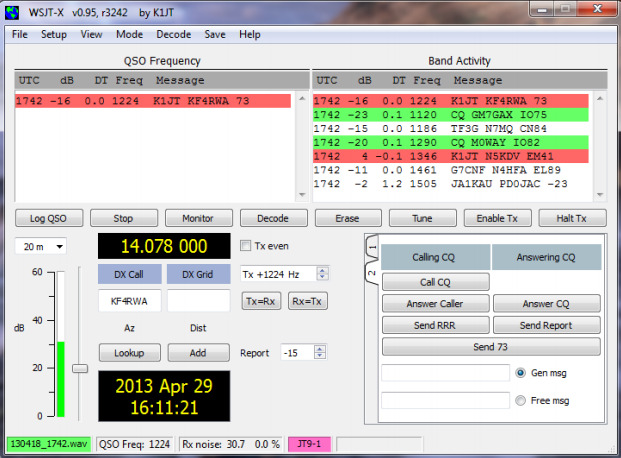The image size is (621, 458).
Task: Click the WSJT-X globe icon in title bar
Action: (12, 13)
